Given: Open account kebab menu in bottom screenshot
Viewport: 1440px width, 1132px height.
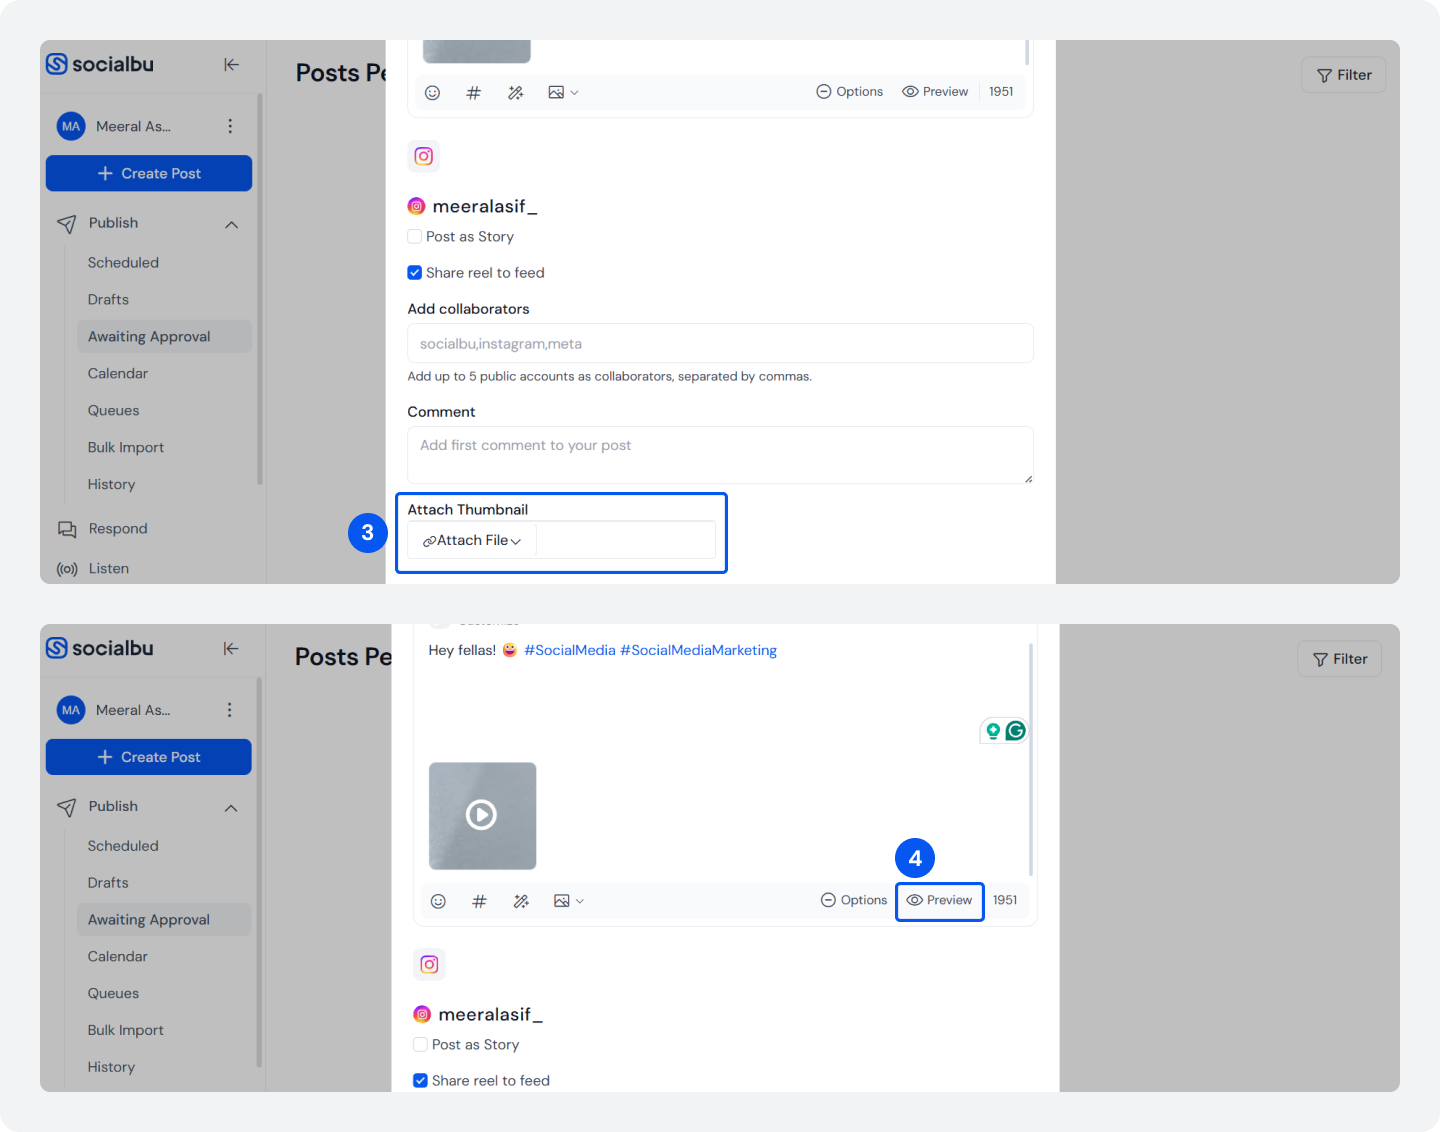Looking at the screenshot, I should point(230,710).
